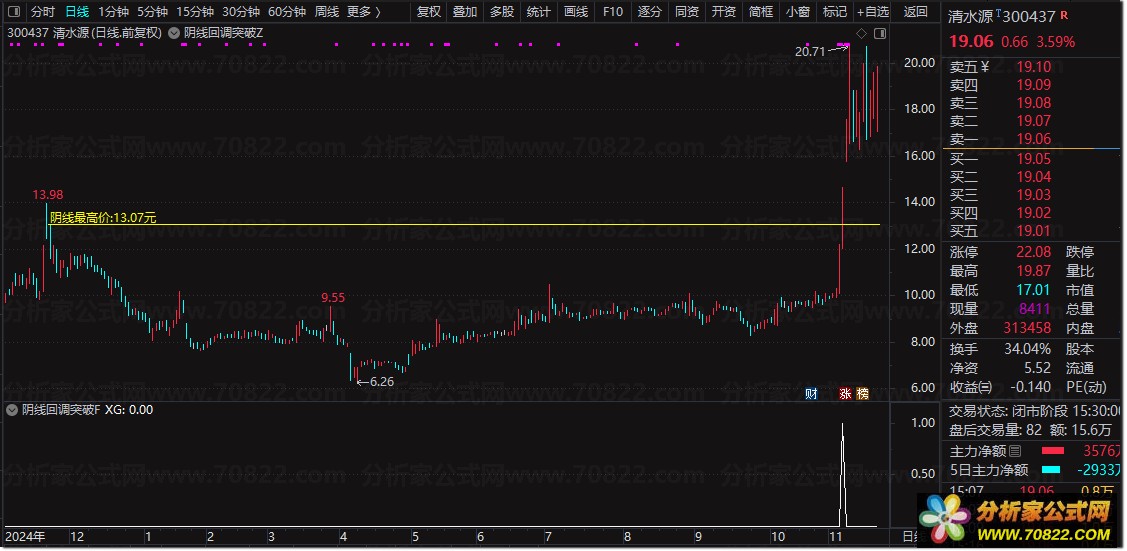Click the 换手 value 34.04%
The image size is (1127, 551).
[1028, 349]
